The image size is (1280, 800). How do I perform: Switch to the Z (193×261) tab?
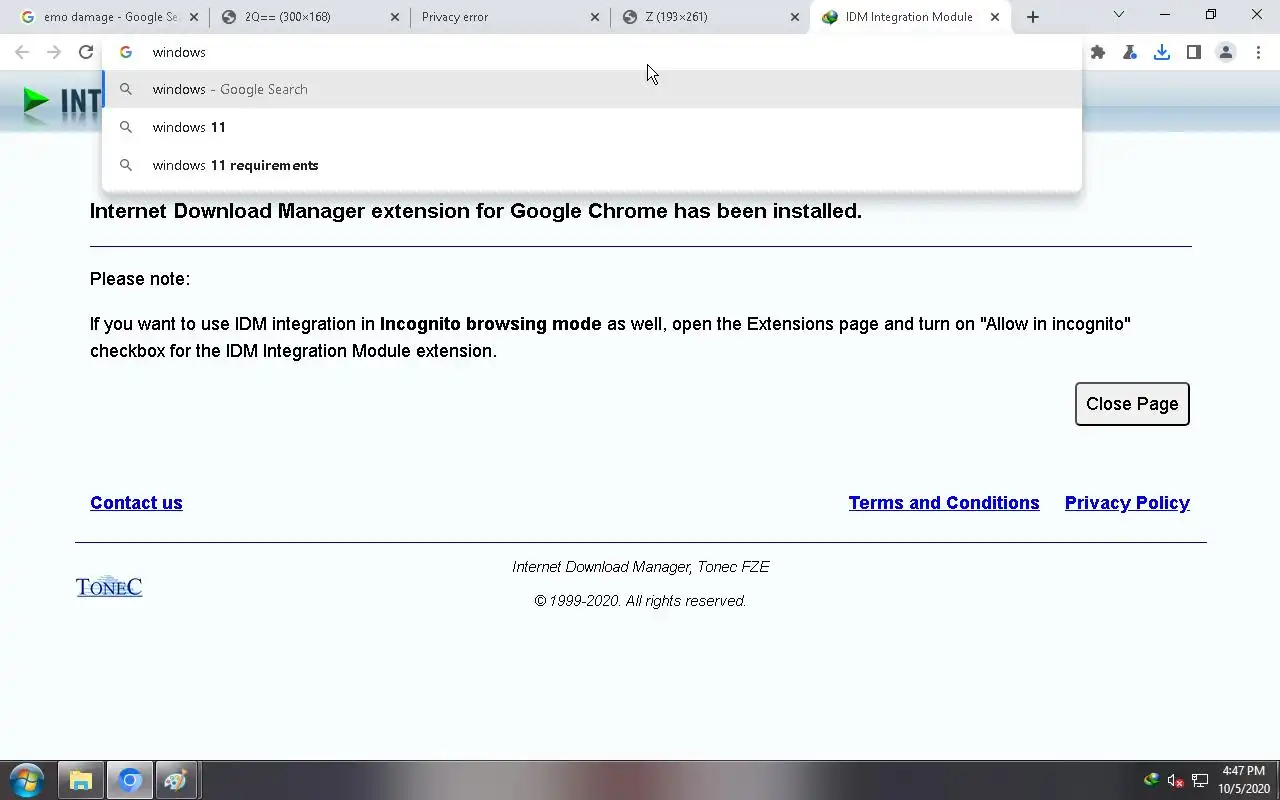click(x=705, y=17)
